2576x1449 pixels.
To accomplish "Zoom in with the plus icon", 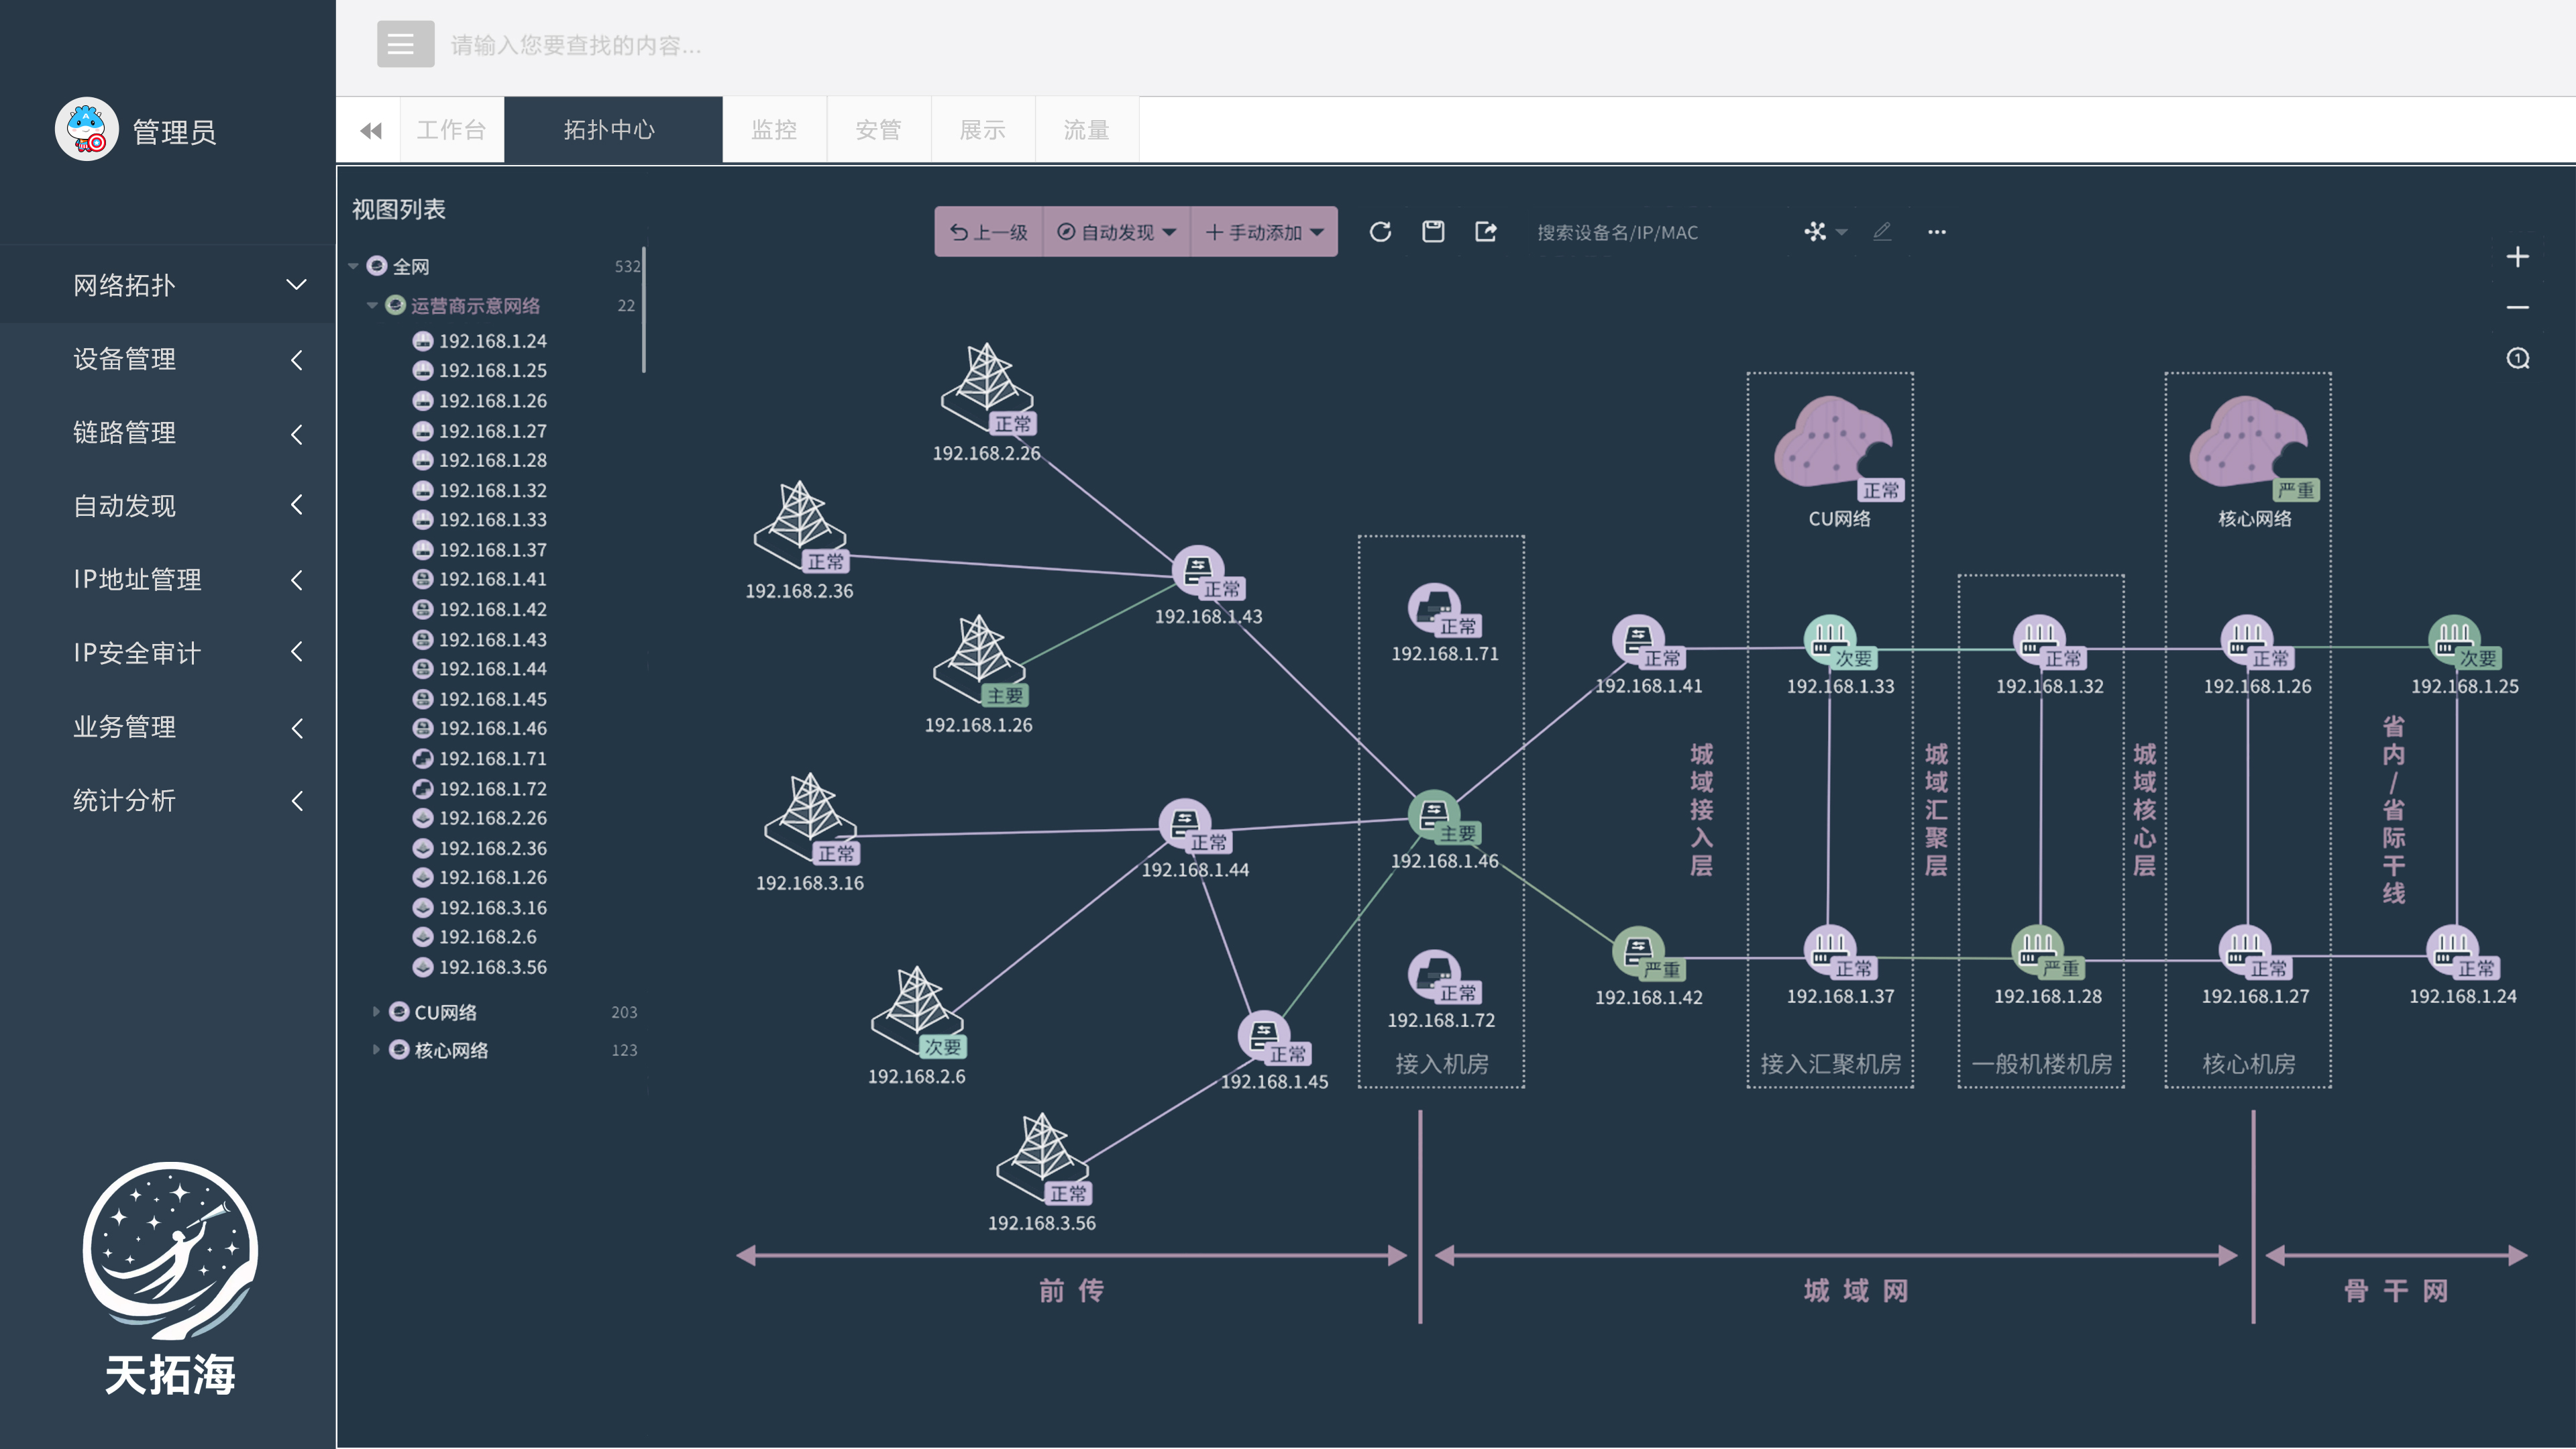I will [2517, 257].
